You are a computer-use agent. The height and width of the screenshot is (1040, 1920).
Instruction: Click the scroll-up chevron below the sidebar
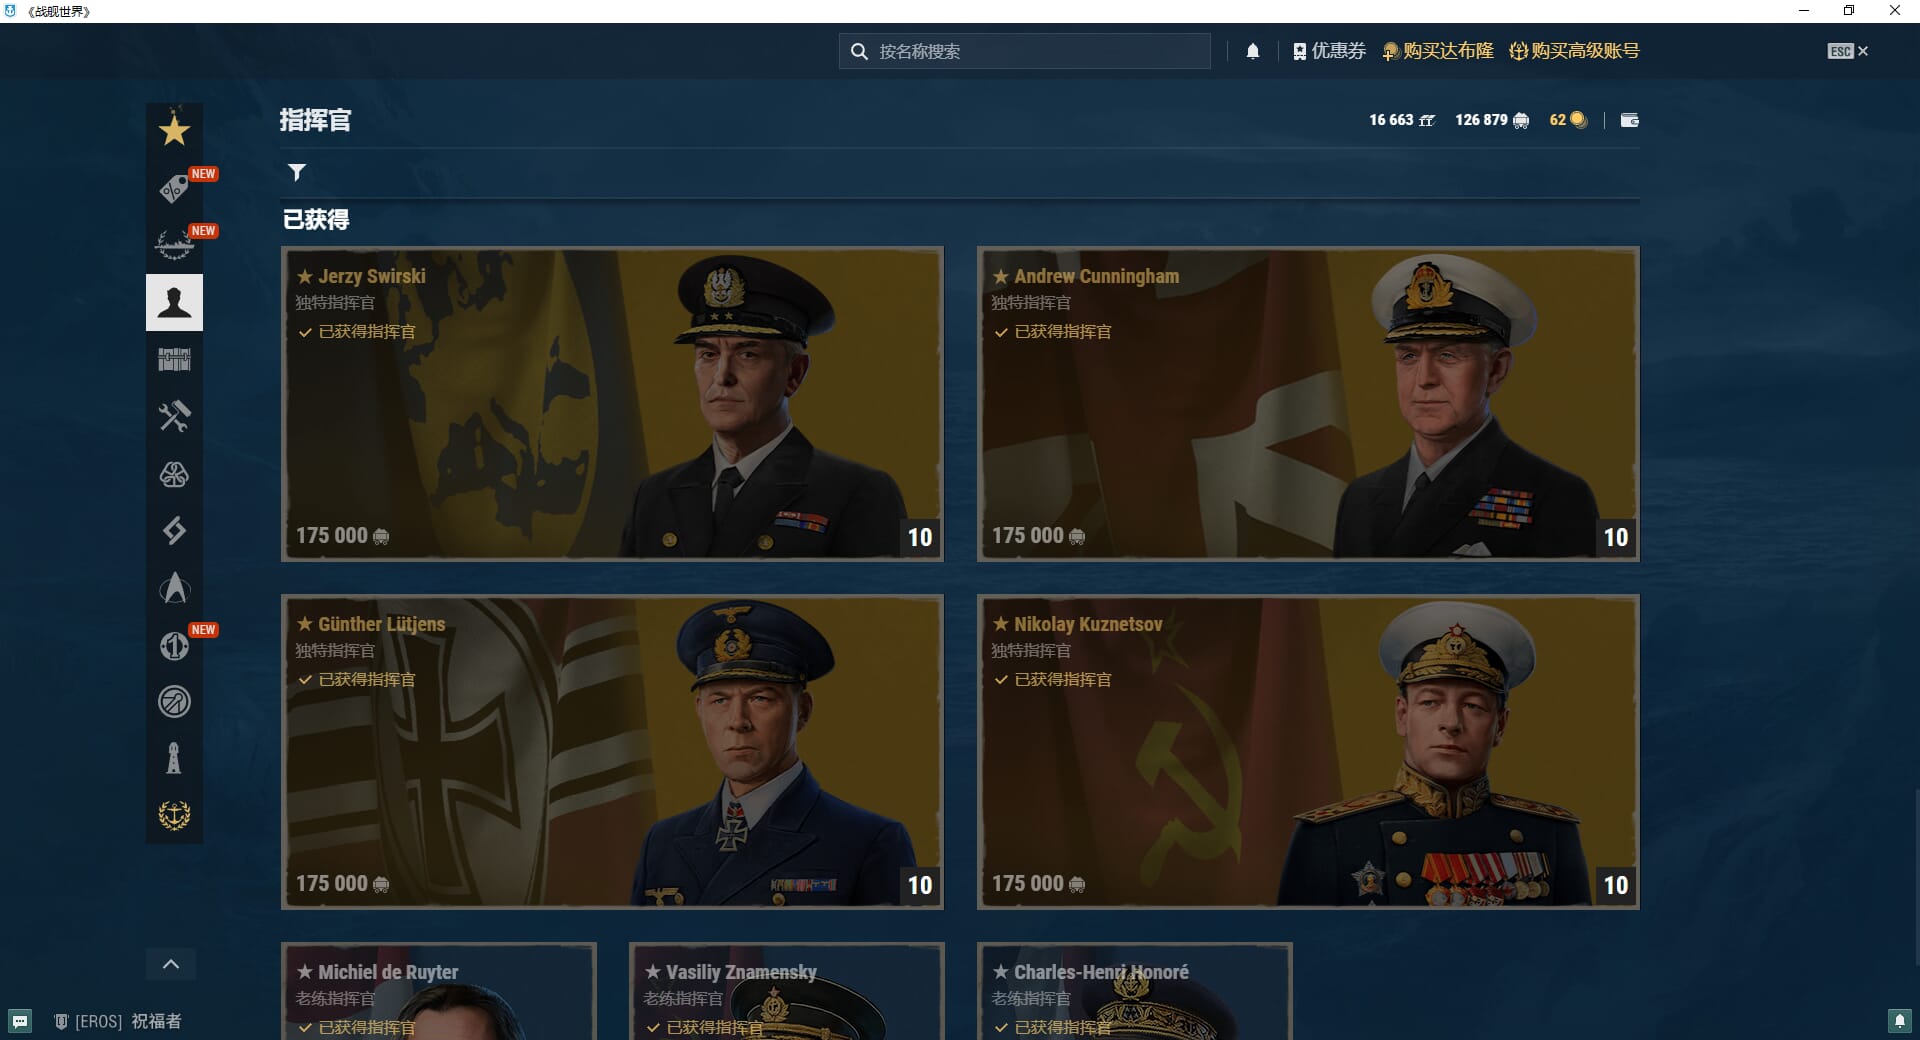171,964
